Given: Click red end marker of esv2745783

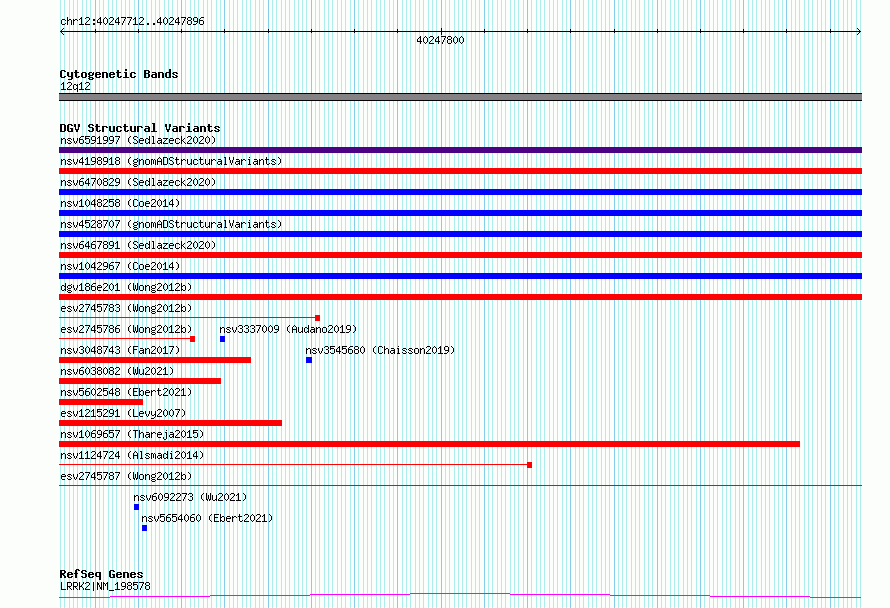Looking at the screenshot, I should (317, 318).
